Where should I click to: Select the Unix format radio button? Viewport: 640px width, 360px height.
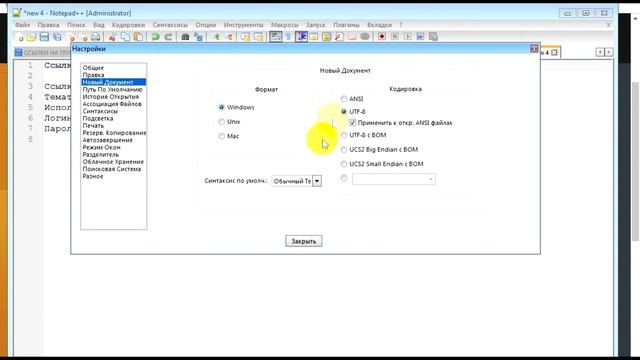pos(222,122)
